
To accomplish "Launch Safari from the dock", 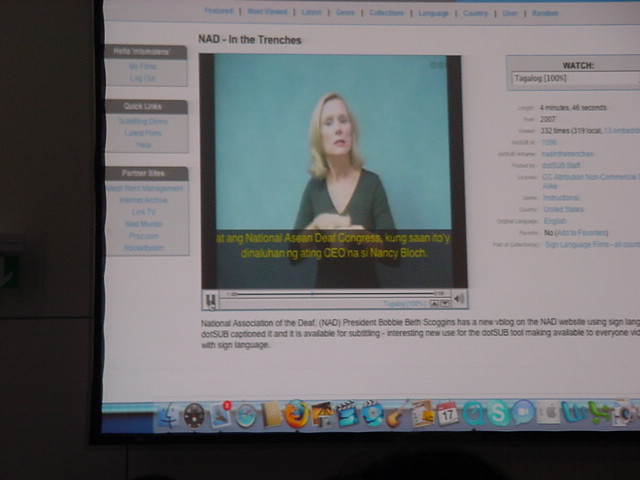I will point(246,416).
